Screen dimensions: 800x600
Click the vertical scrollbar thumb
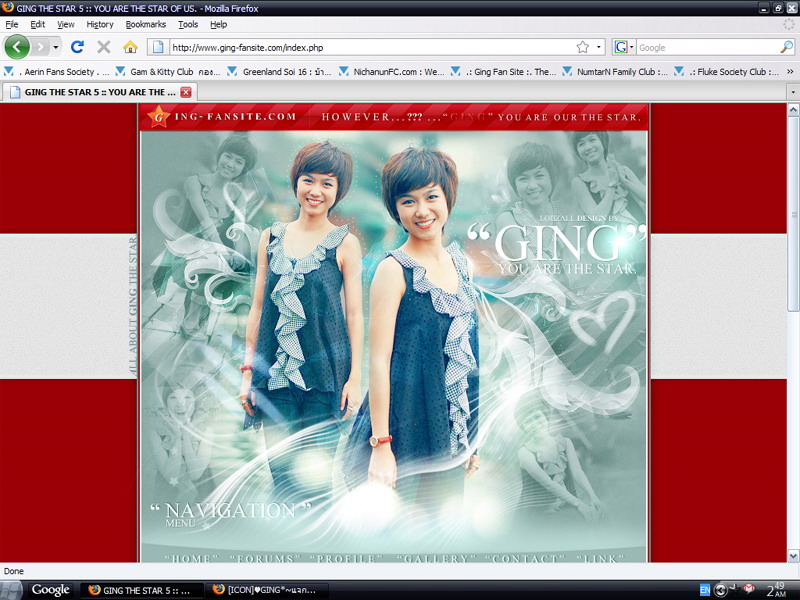pyautogui.click(x=793, y=214)
